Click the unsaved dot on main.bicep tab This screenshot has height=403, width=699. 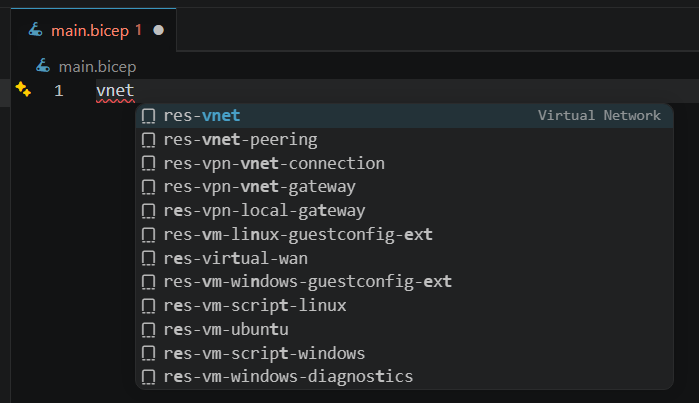click(x=158, y=31)
